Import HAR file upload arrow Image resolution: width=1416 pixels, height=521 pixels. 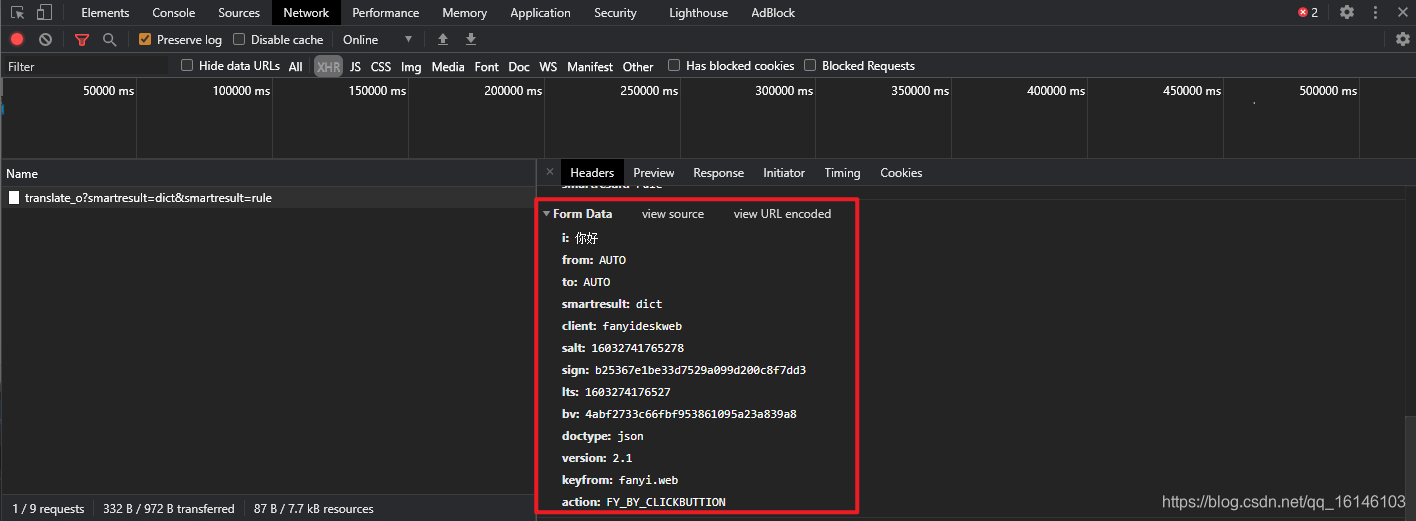[443, 39]
